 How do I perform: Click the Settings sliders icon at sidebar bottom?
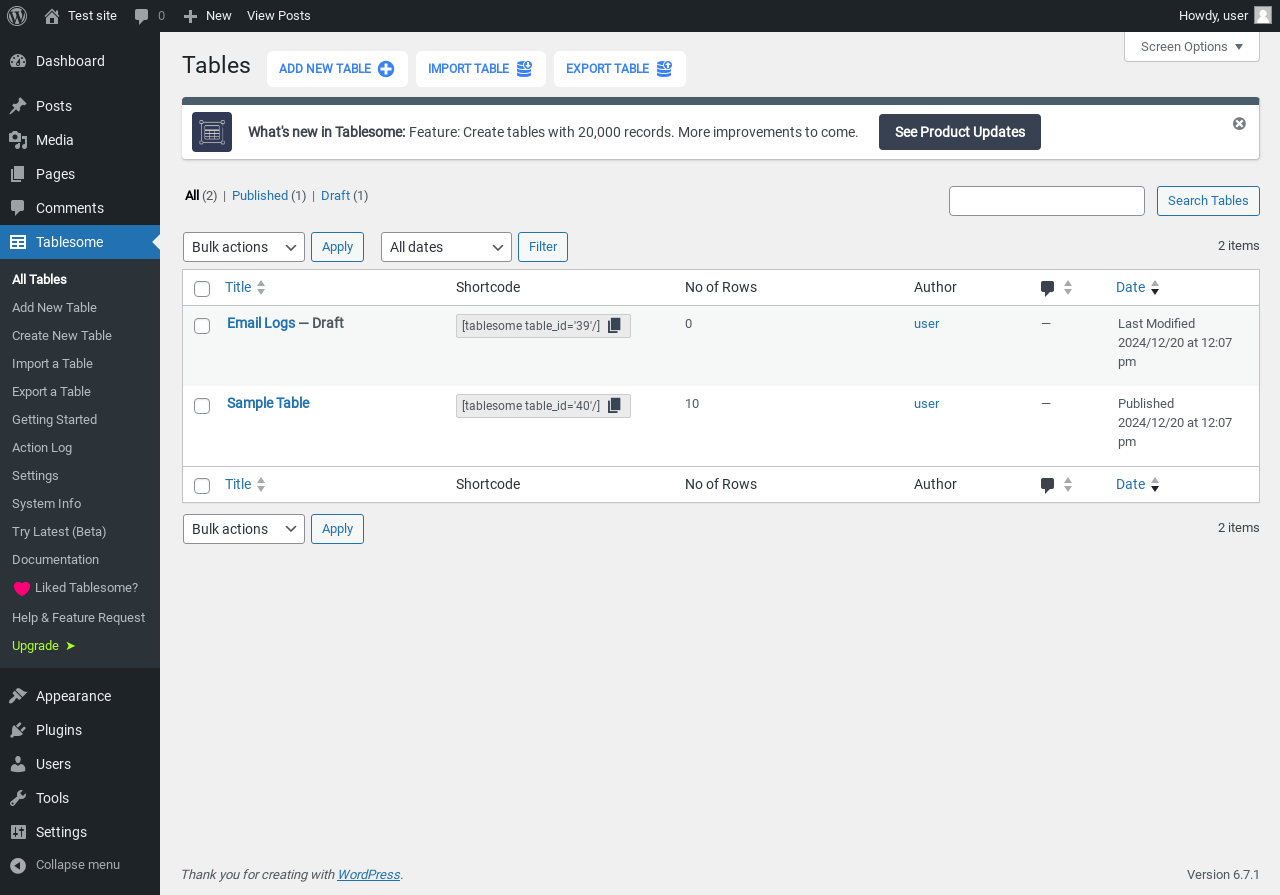(x=18, y=832)
